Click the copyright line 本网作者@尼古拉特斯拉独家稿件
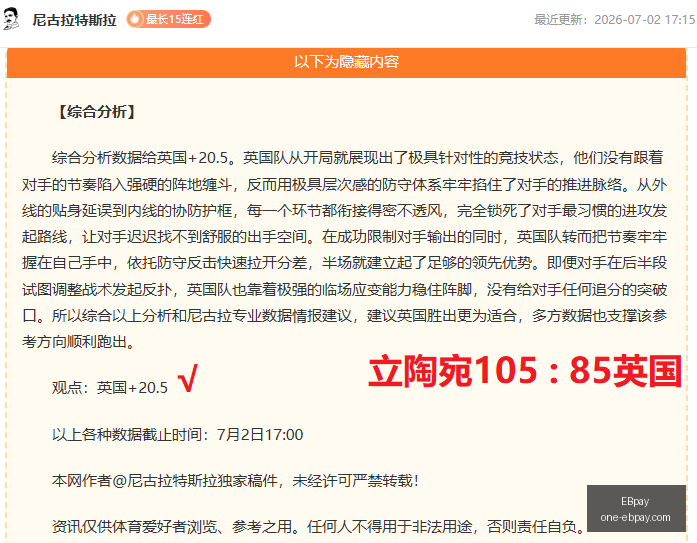This screenshot has height=543, width=697. [x=235, y=480]
